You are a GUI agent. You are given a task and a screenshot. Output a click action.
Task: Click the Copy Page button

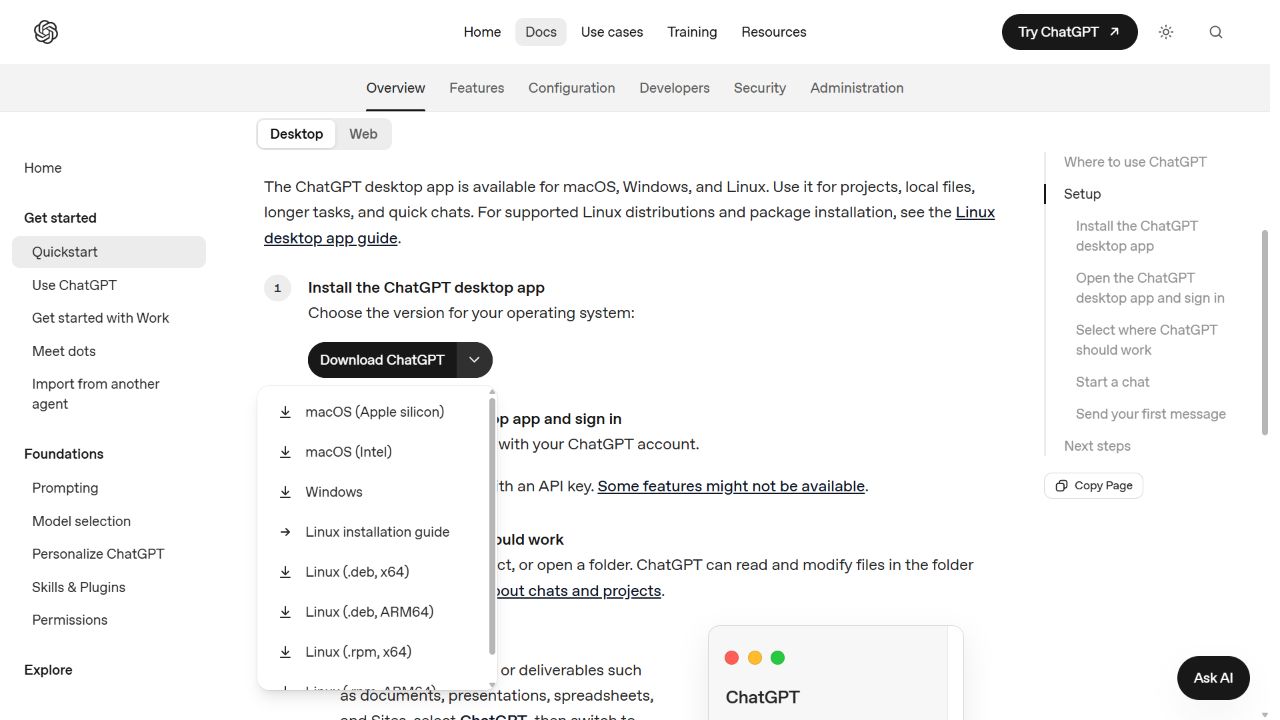tap(1093, 486)
